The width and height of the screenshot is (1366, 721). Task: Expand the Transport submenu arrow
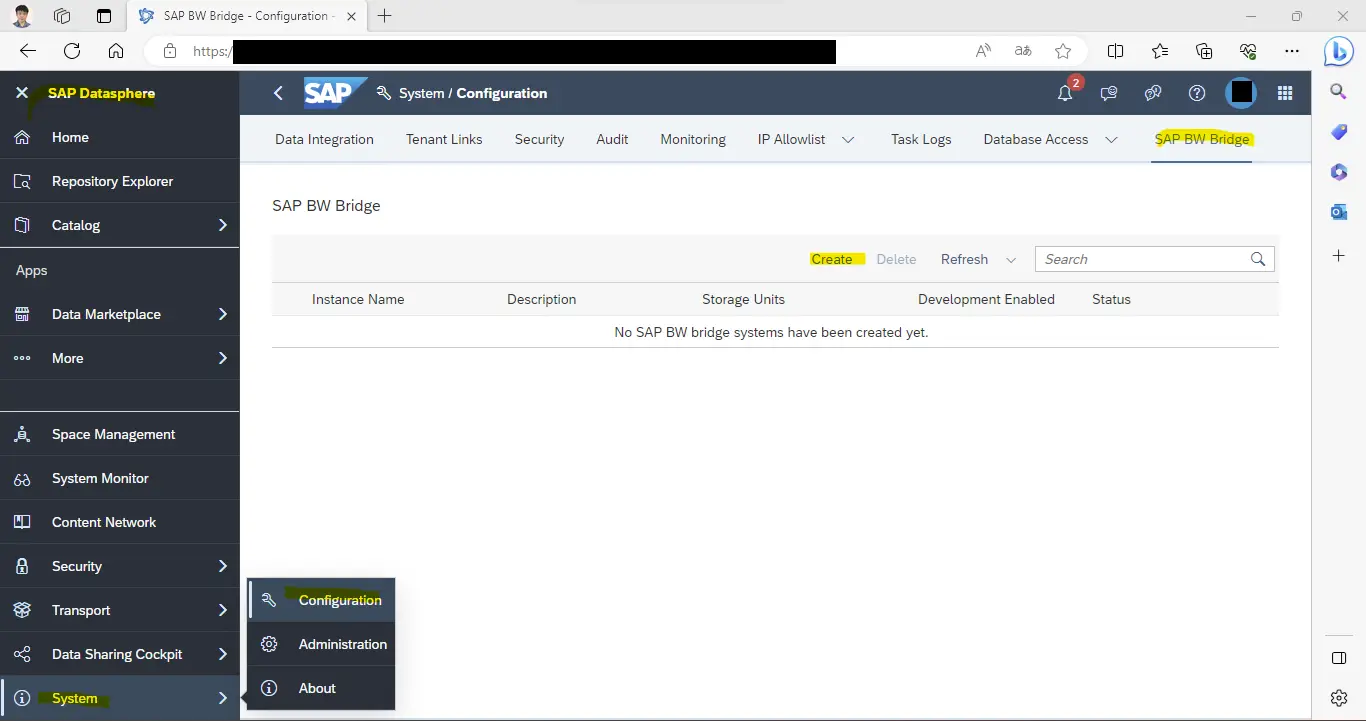tap(223, 610)
